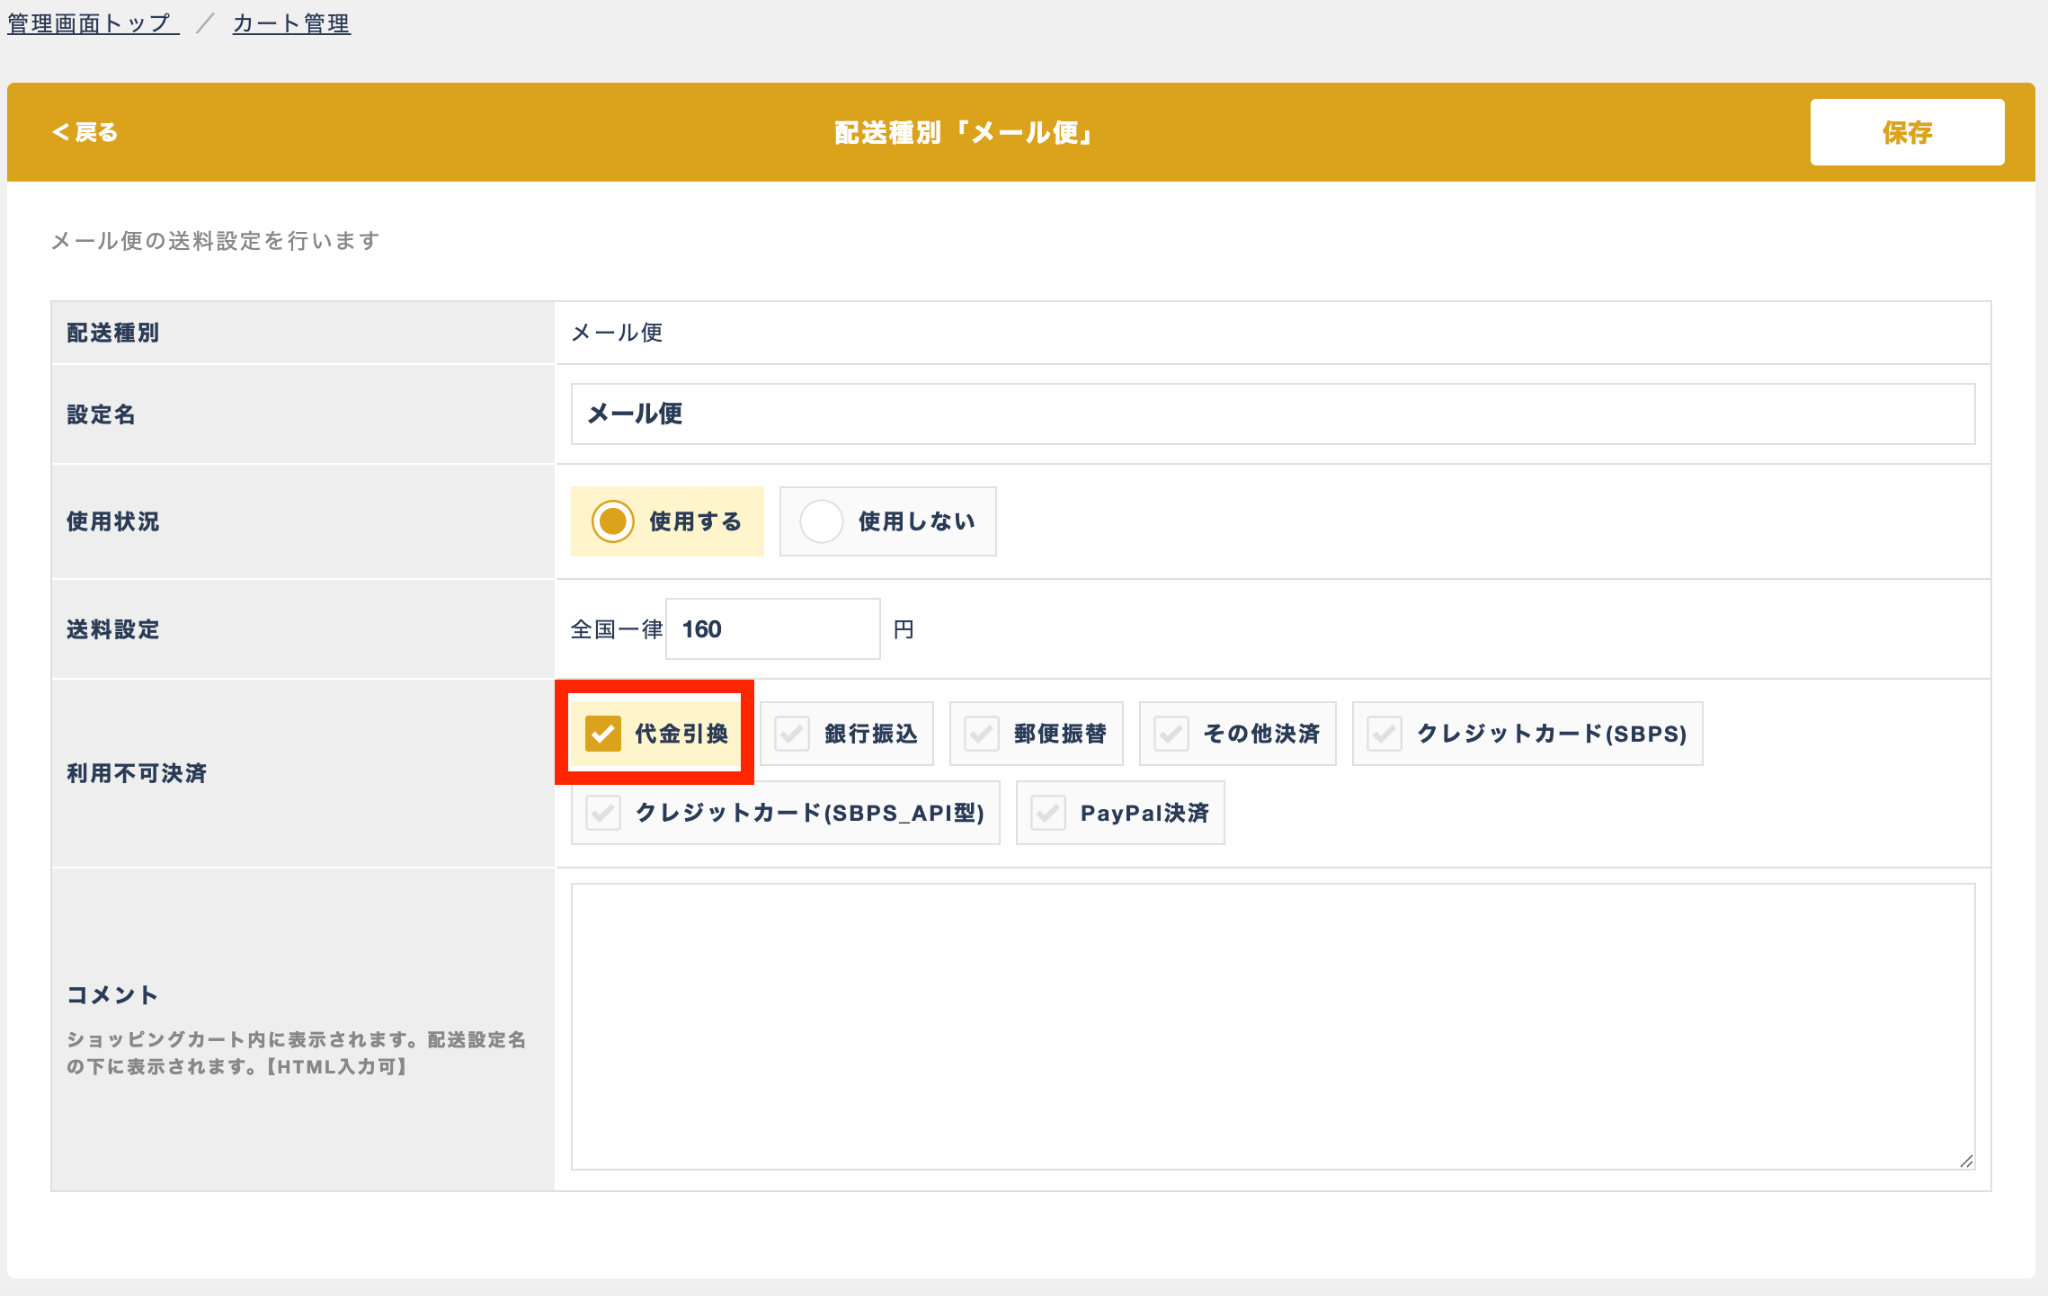Click the 設定名 text field
Image resolution: width=2048 pixels, height=1296 pixels.
1272,414
